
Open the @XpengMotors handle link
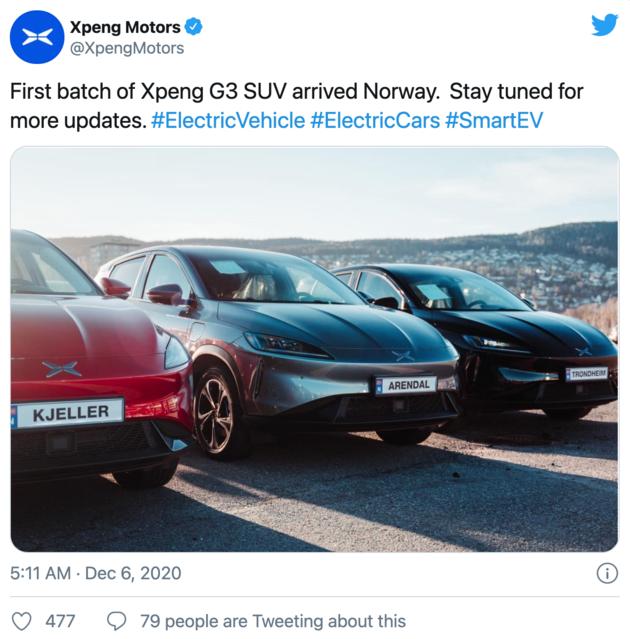pos(127,48)
